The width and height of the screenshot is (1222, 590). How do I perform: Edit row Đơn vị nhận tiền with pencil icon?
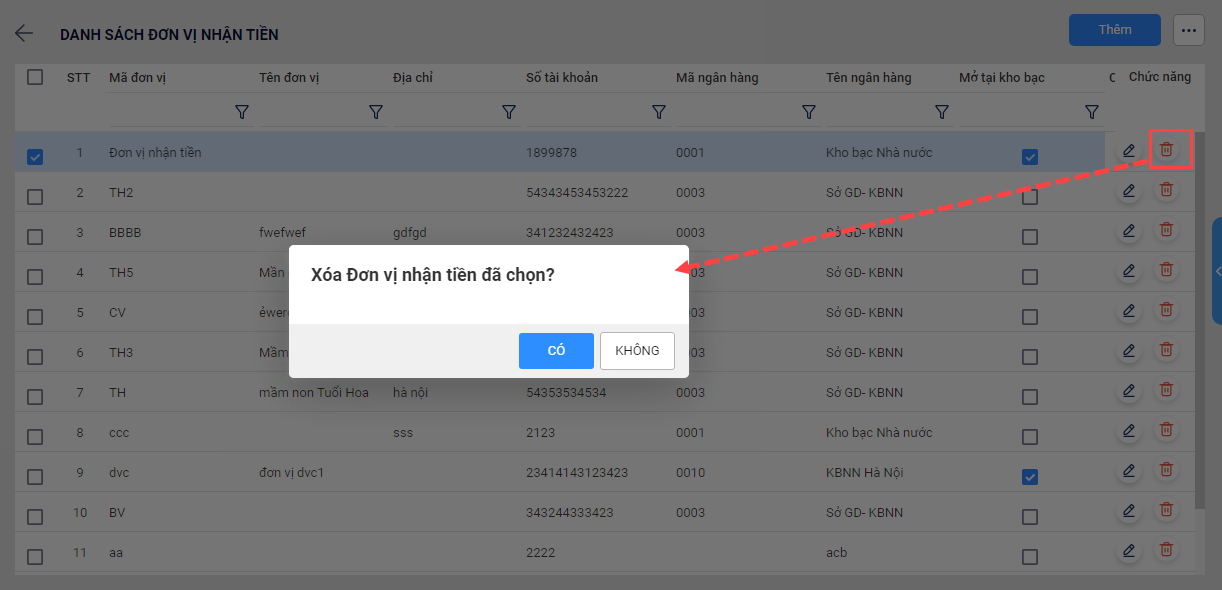click(x=1129, y=150)
